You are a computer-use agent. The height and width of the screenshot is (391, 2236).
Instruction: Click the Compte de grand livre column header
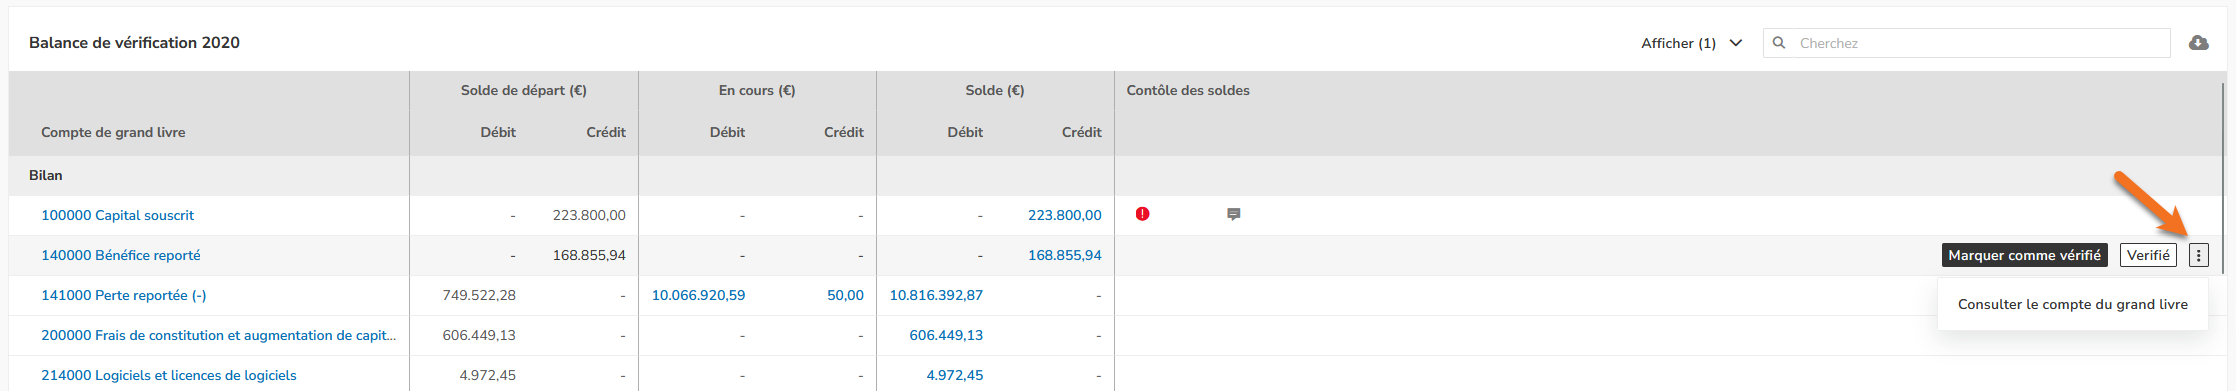pos(113,132)
